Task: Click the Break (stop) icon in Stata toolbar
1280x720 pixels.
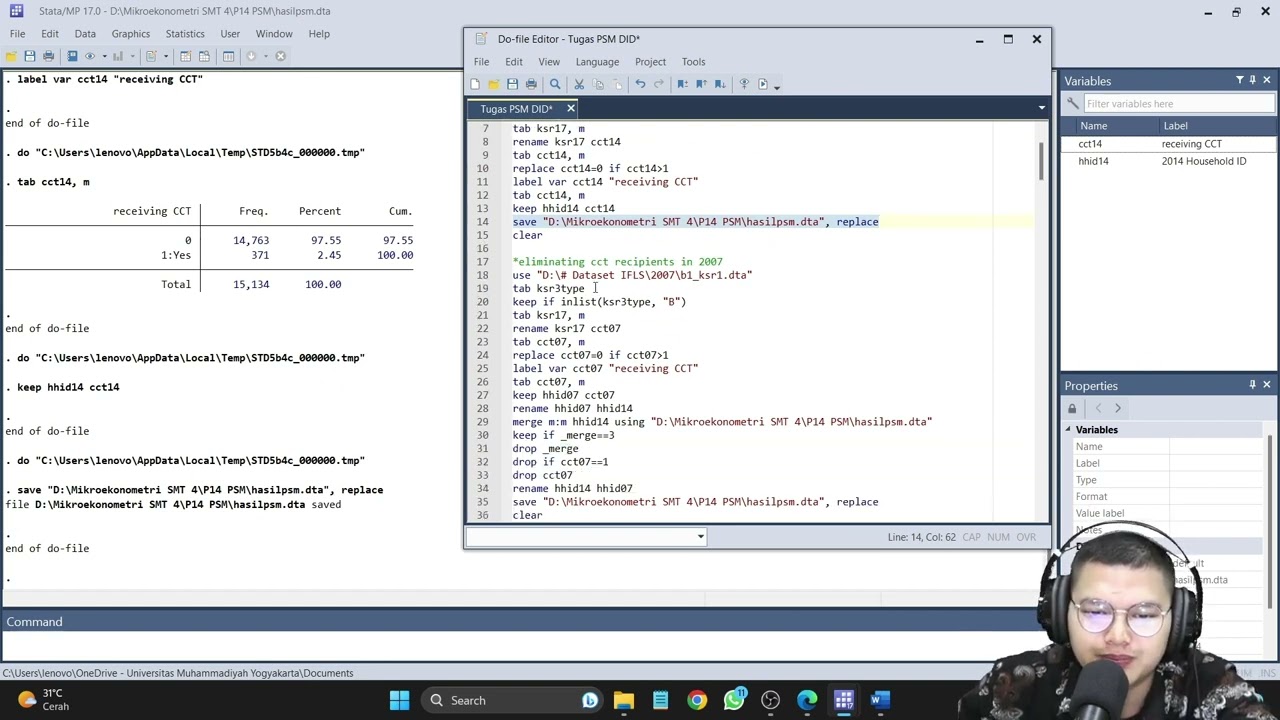Action: point(280,56)
